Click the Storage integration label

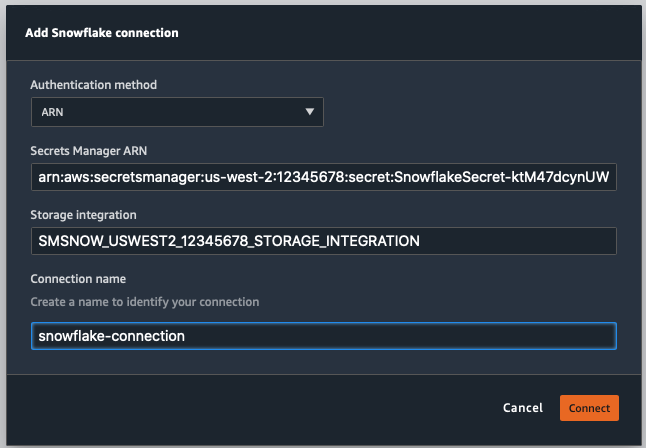[x=83, y=215]
